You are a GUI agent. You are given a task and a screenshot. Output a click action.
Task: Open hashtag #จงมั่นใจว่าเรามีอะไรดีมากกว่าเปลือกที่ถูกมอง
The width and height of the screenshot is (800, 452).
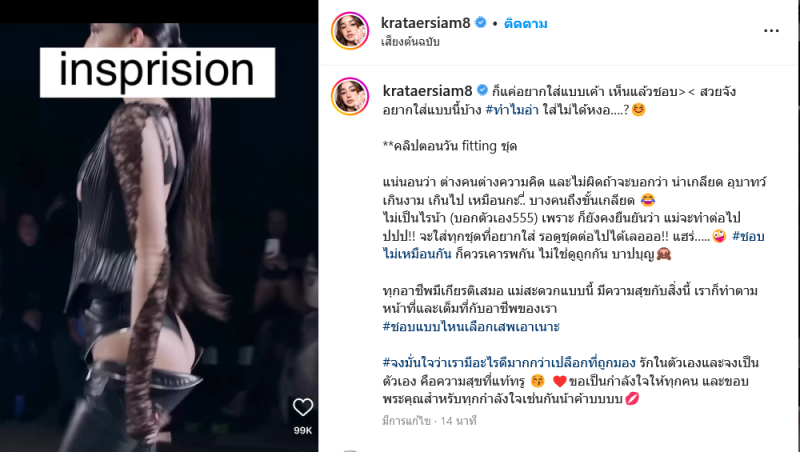(509, 363)
